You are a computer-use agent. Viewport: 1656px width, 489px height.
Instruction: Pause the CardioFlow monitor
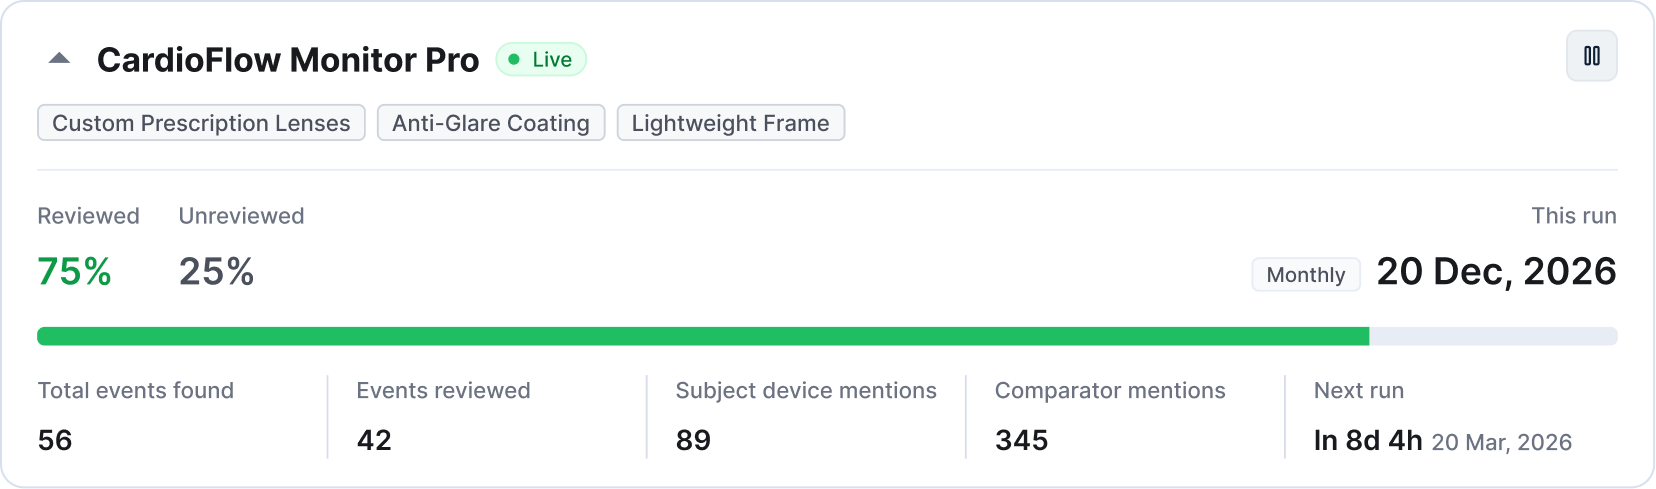point(1591,56)
